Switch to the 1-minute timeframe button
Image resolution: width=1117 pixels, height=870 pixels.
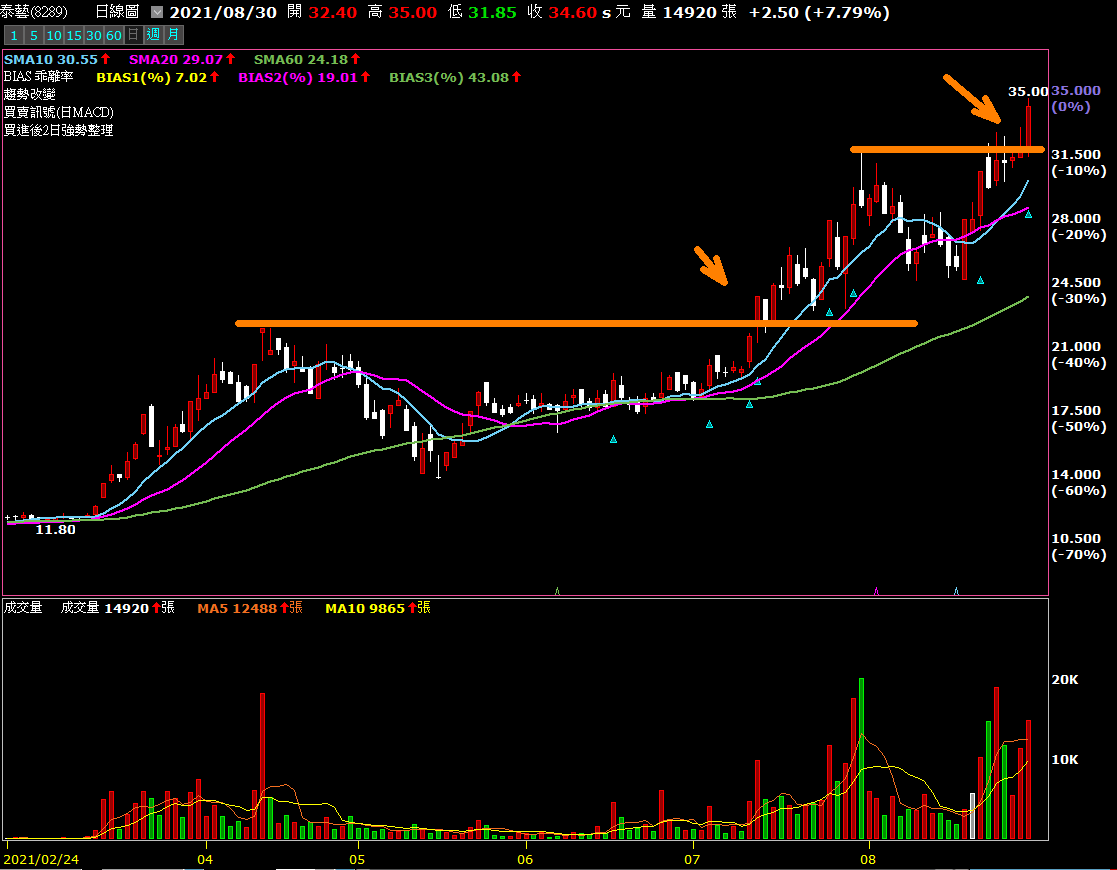pos(13,35)
